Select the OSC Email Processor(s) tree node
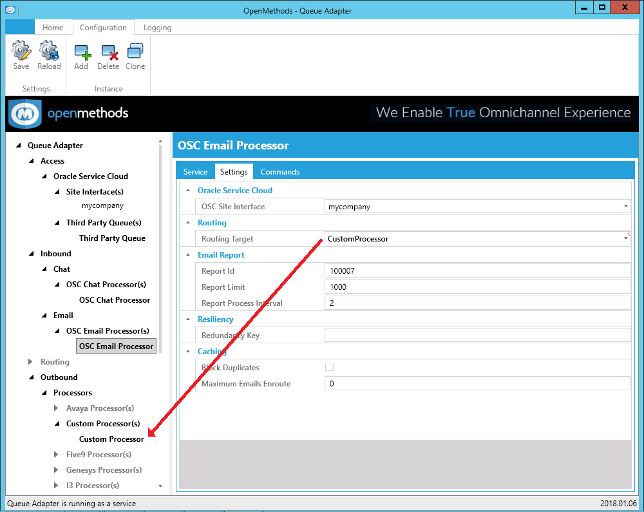 click(108, 331)
